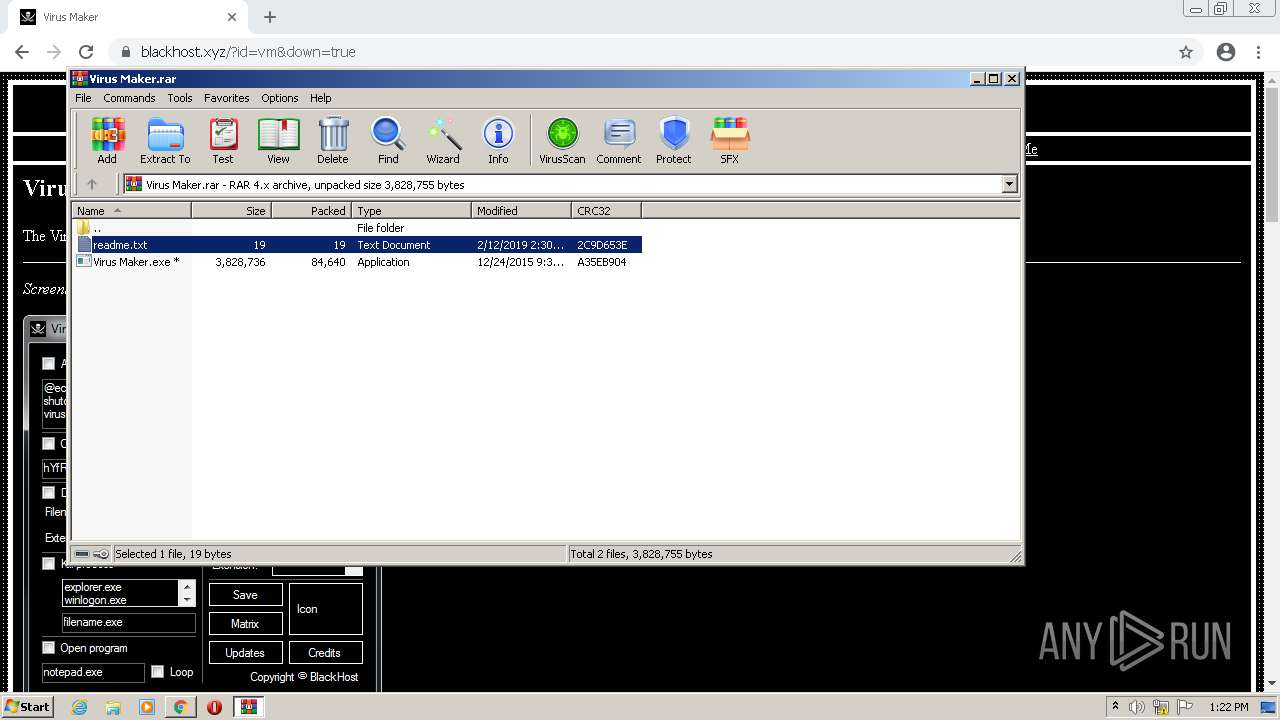Click the volume speaker tray icon

coord(1137,707)
